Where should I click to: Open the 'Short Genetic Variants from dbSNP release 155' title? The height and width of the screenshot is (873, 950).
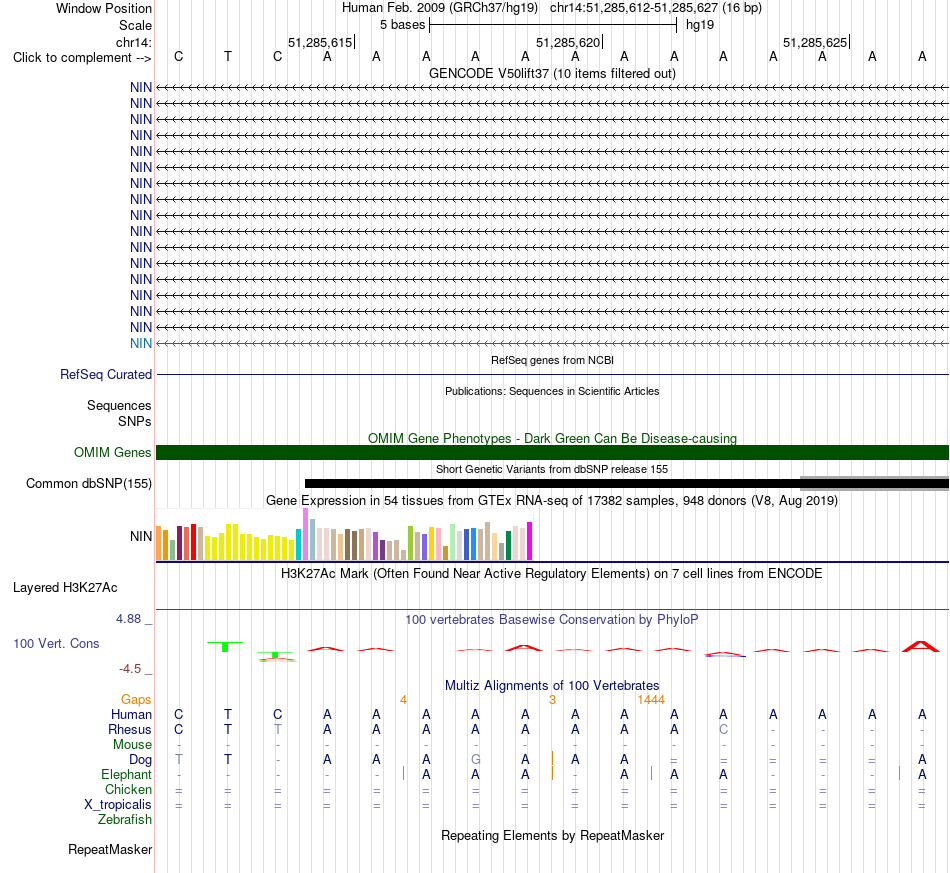pyautogui.click(x=552, y=469)
